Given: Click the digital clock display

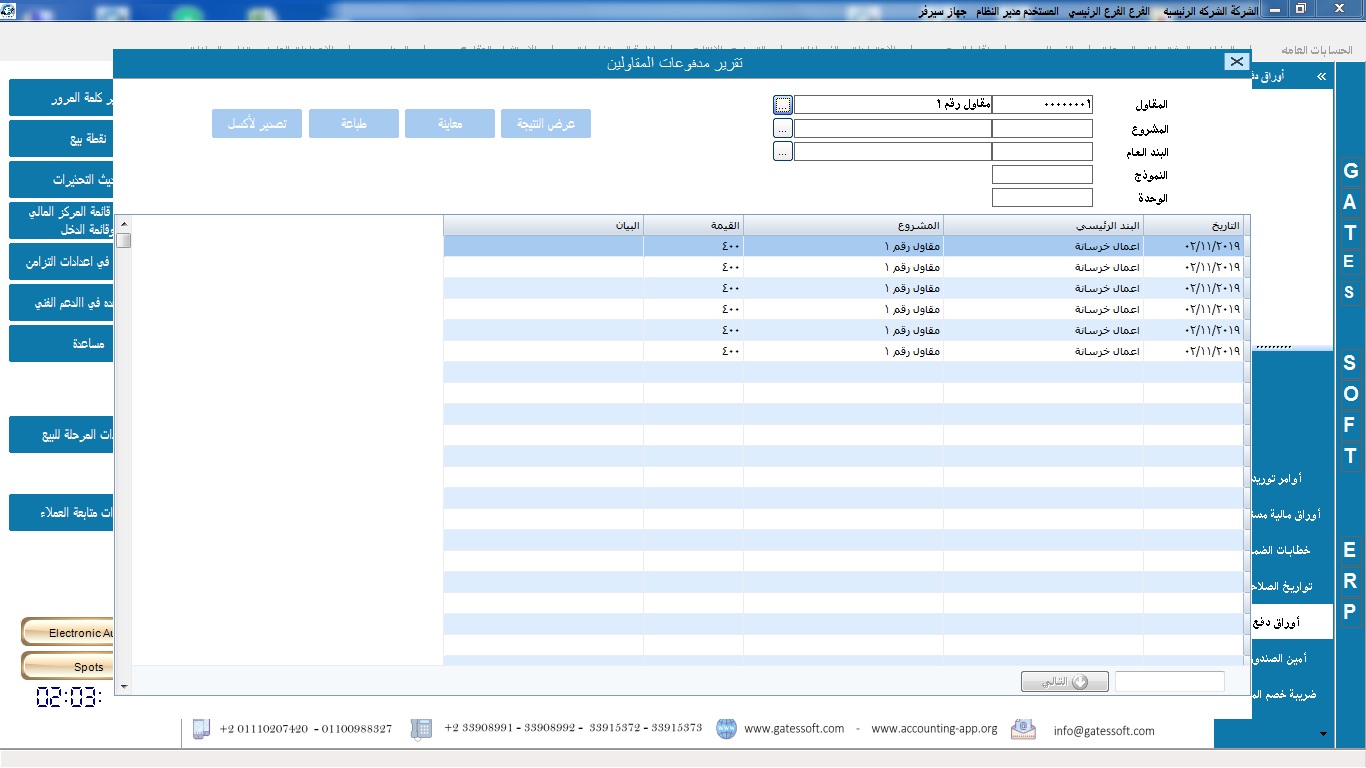Looking at the screenshot, I should [70, 697].
